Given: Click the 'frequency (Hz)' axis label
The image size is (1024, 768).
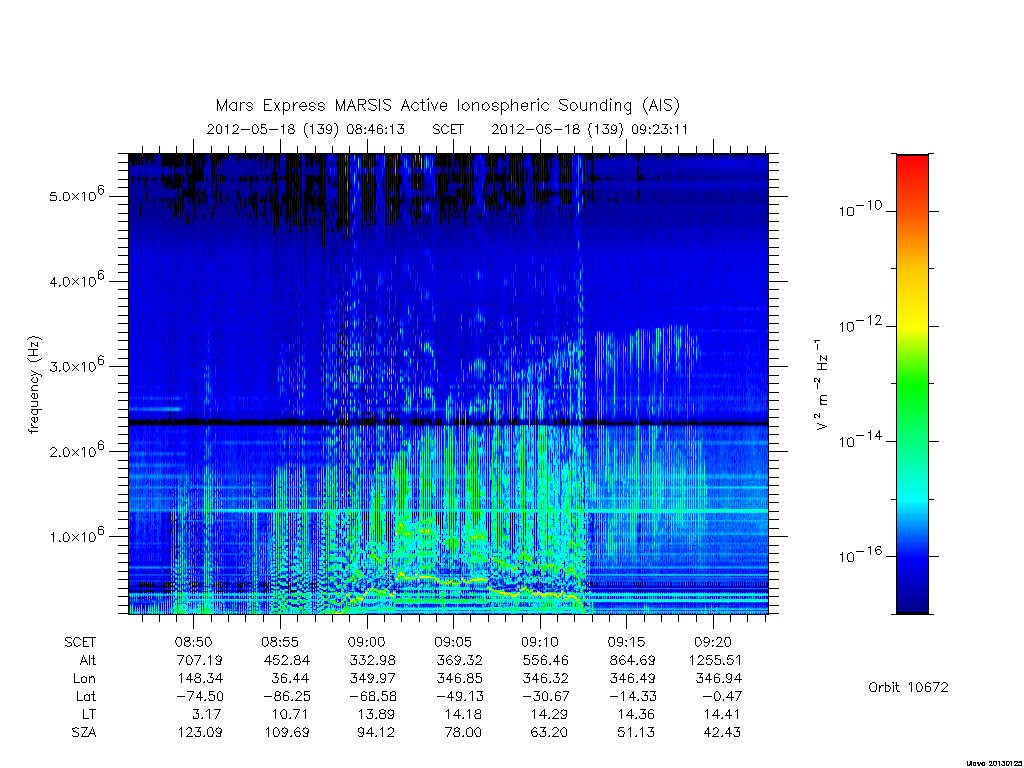Looking at the screenshot, I should pos(34,385).
